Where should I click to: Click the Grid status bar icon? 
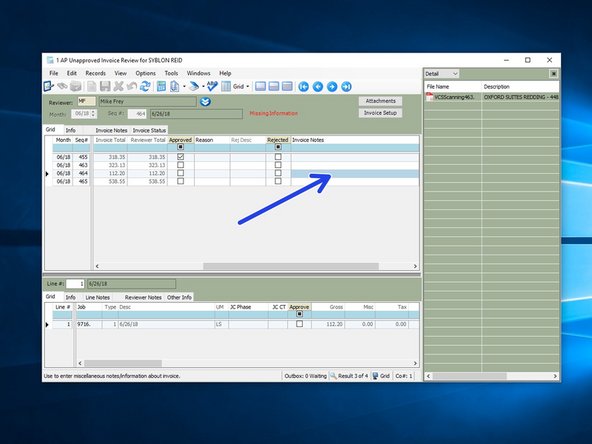375,376
